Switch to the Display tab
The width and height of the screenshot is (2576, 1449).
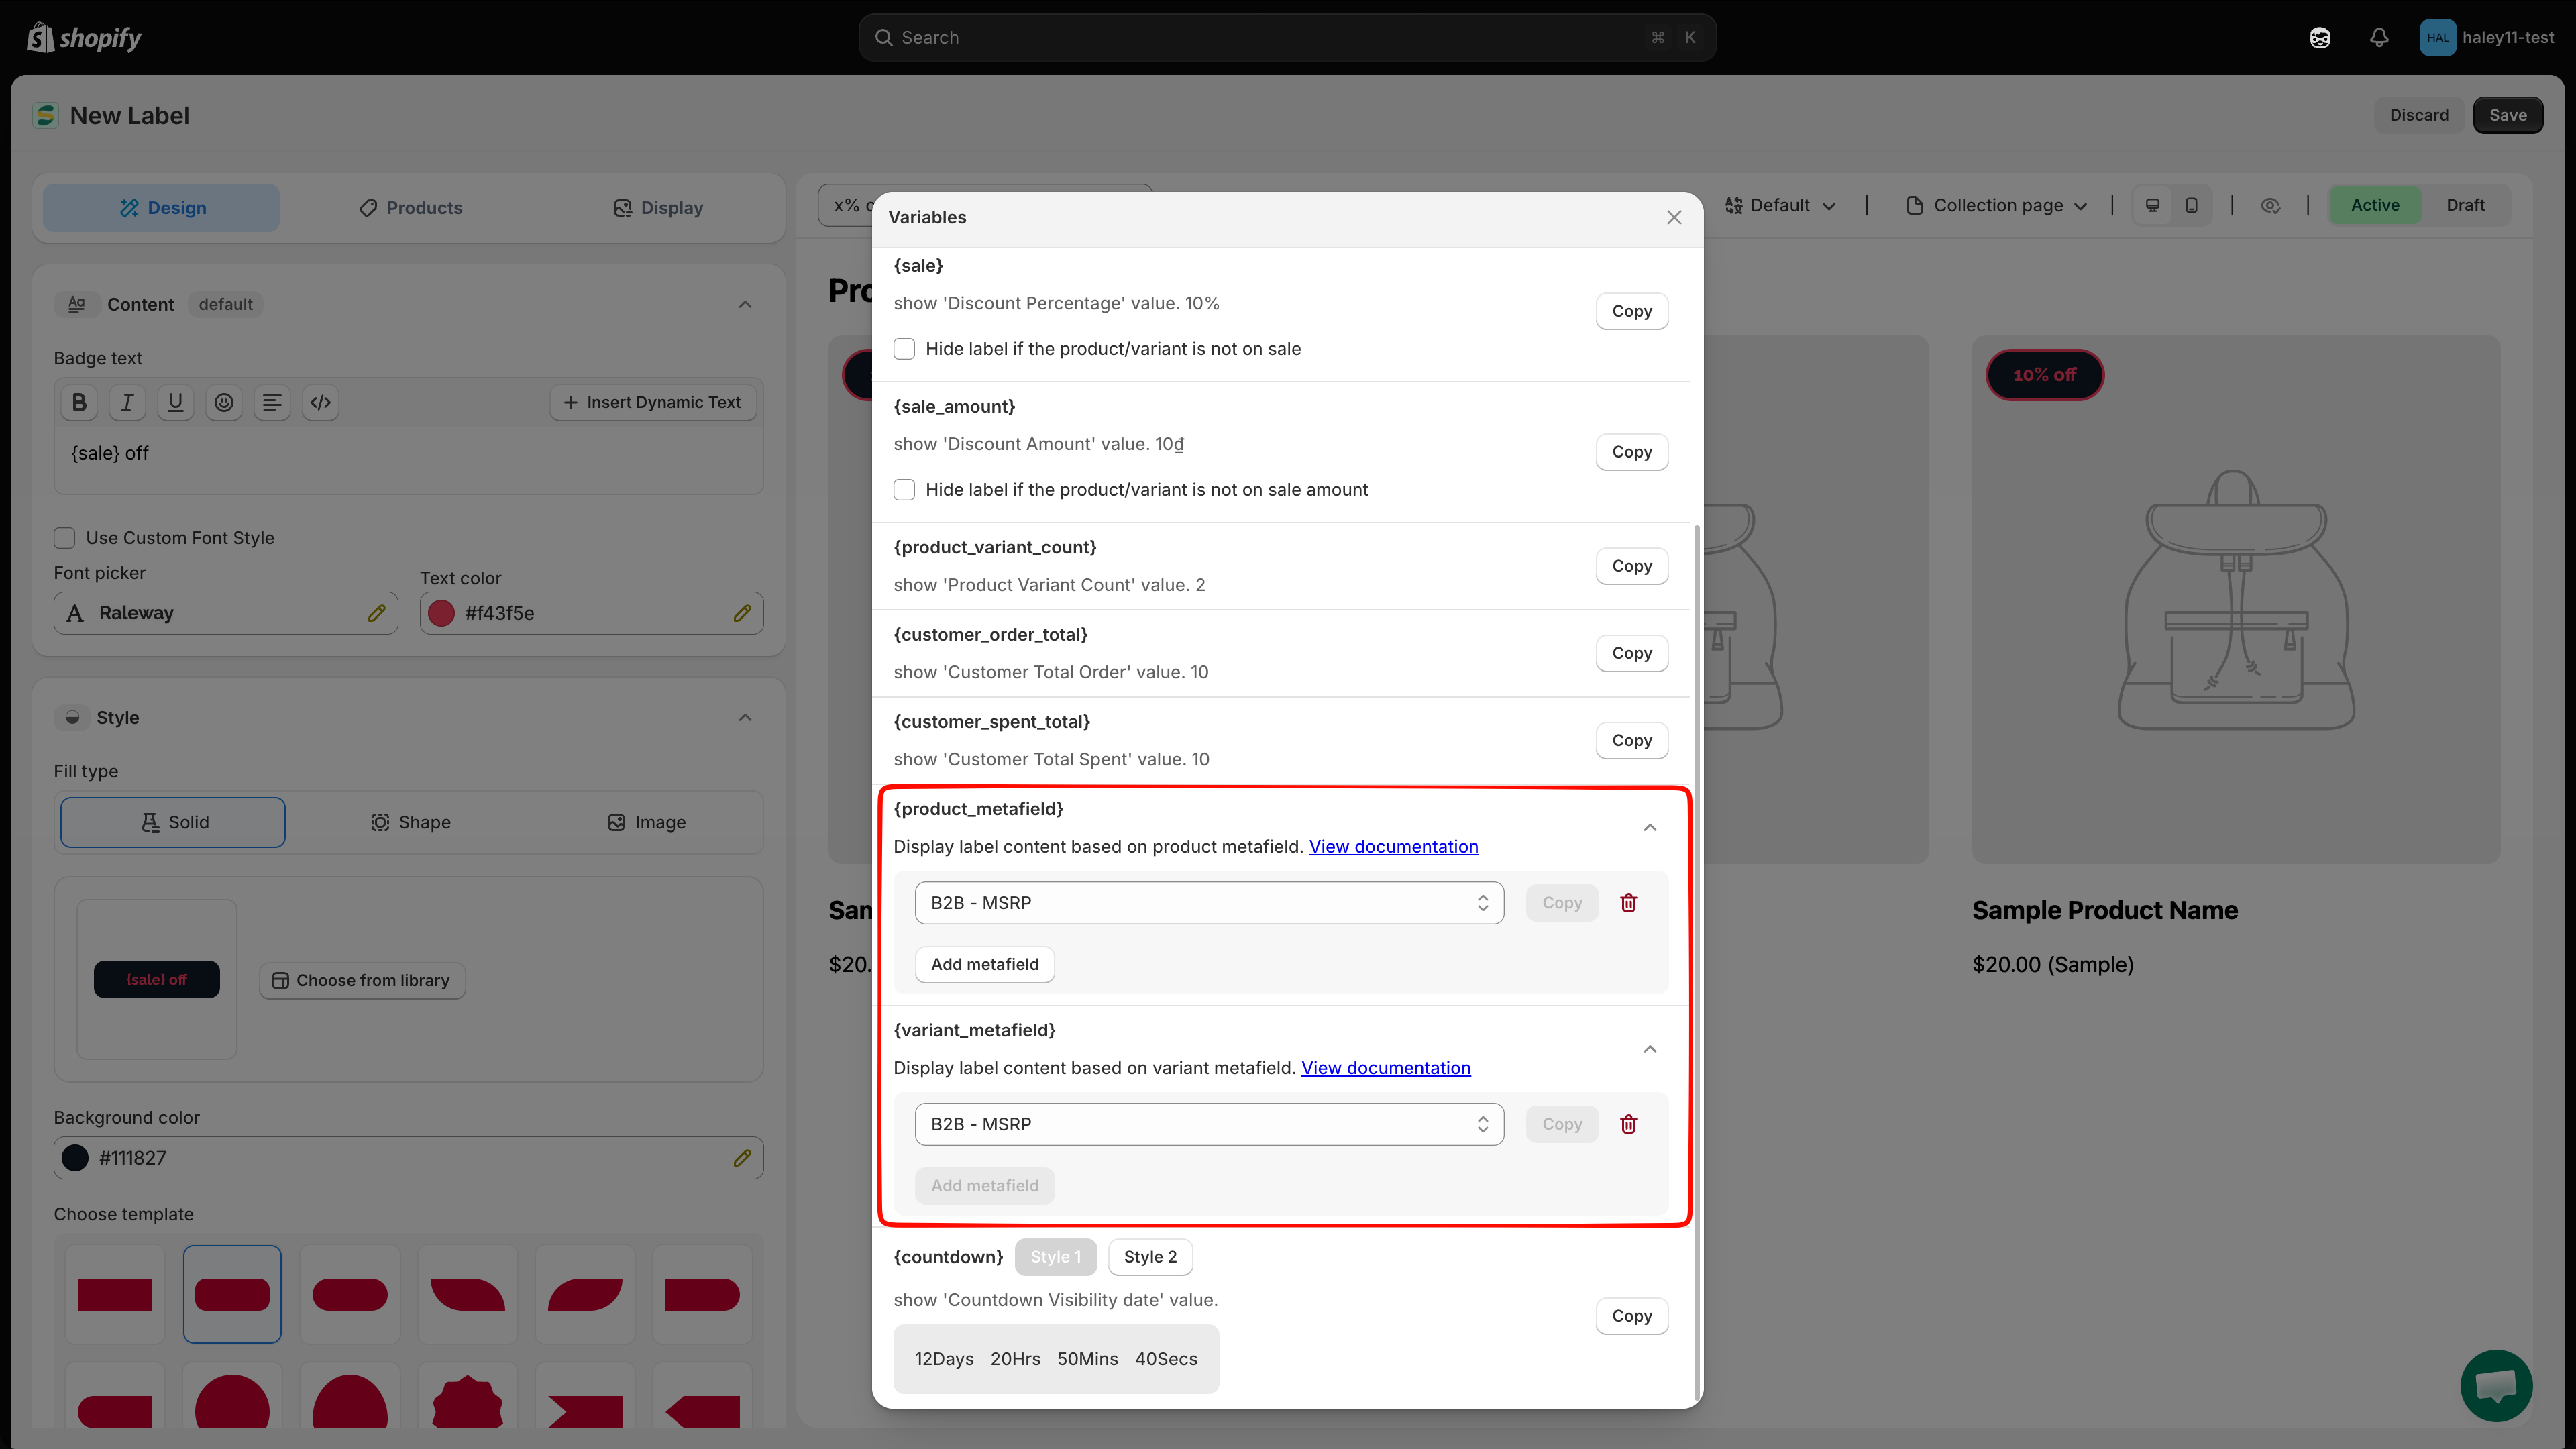pos(657,208)
